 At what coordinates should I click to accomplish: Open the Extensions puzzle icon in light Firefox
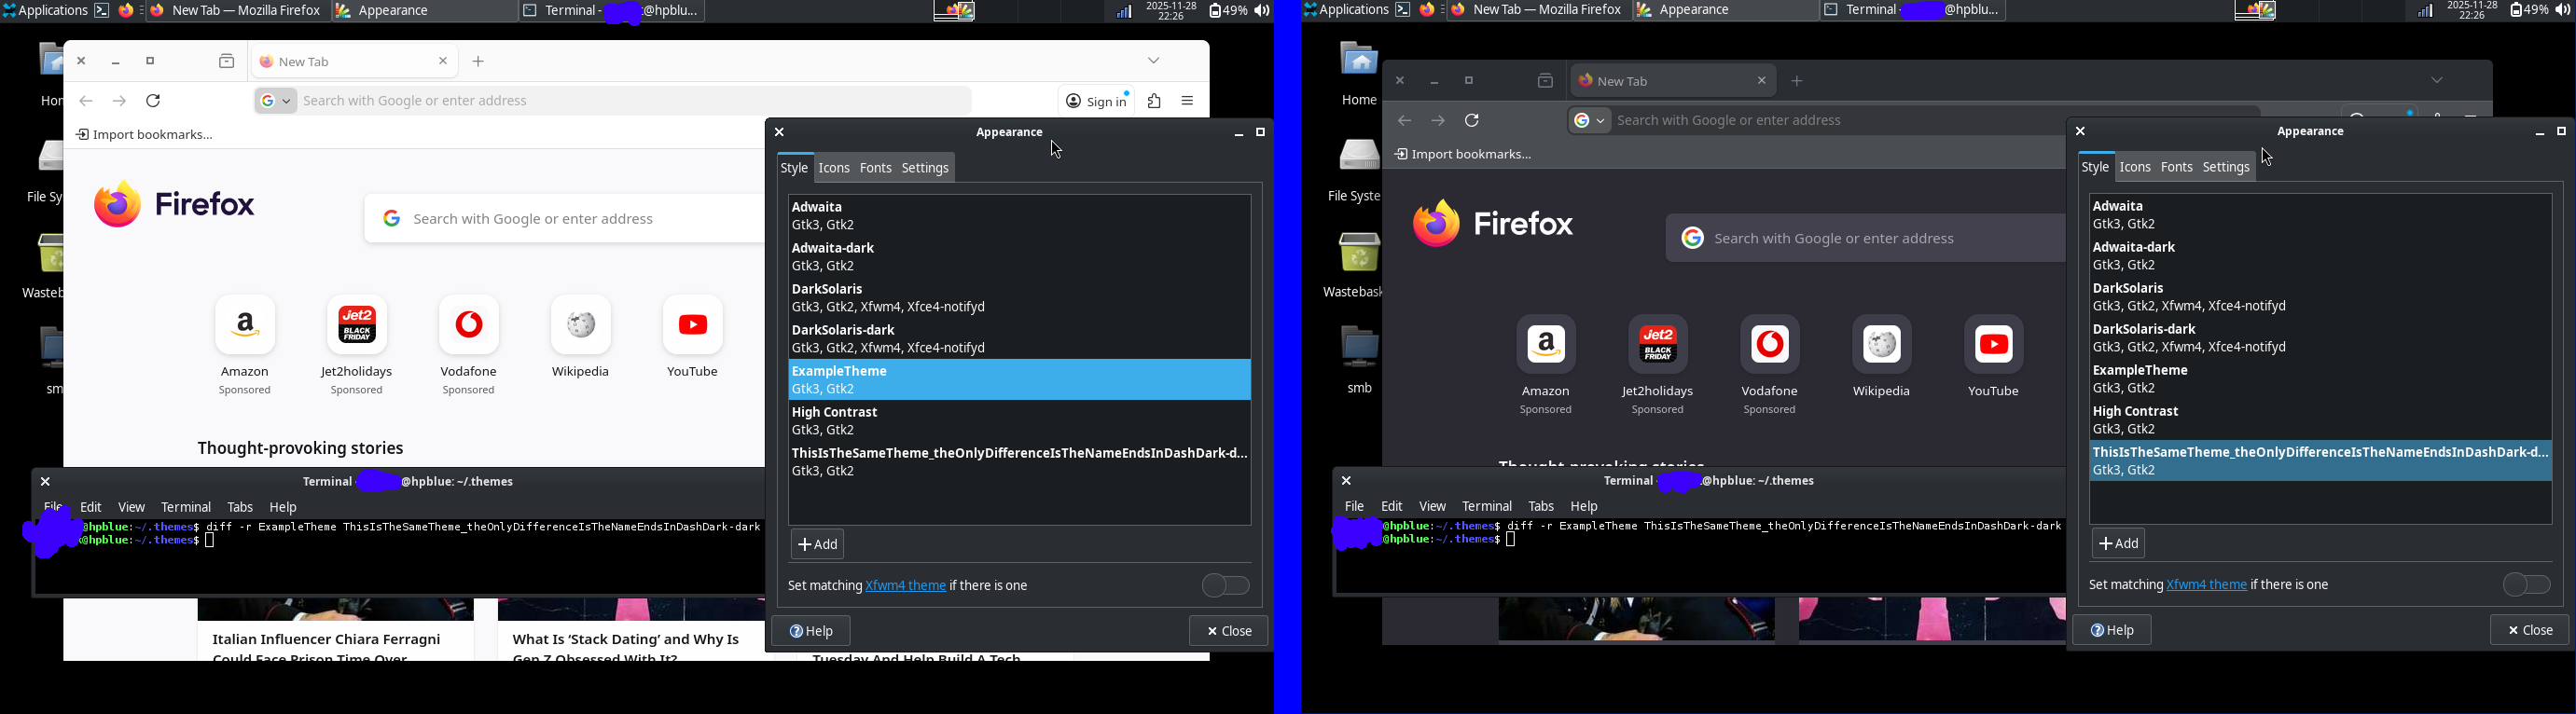[x=1155, y=101]
